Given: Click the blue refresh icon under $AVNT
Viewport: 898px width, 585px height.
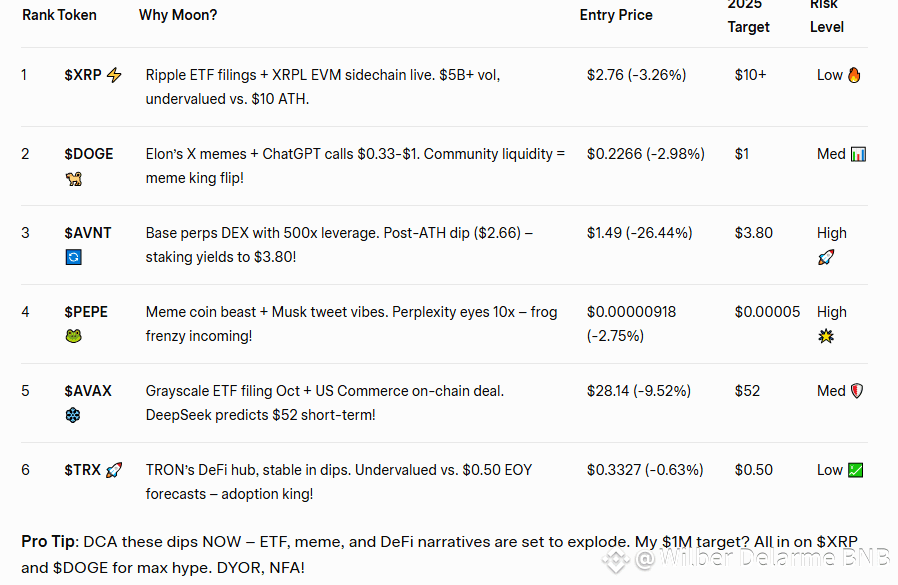Looking at the screenshot, I should 73,257.
